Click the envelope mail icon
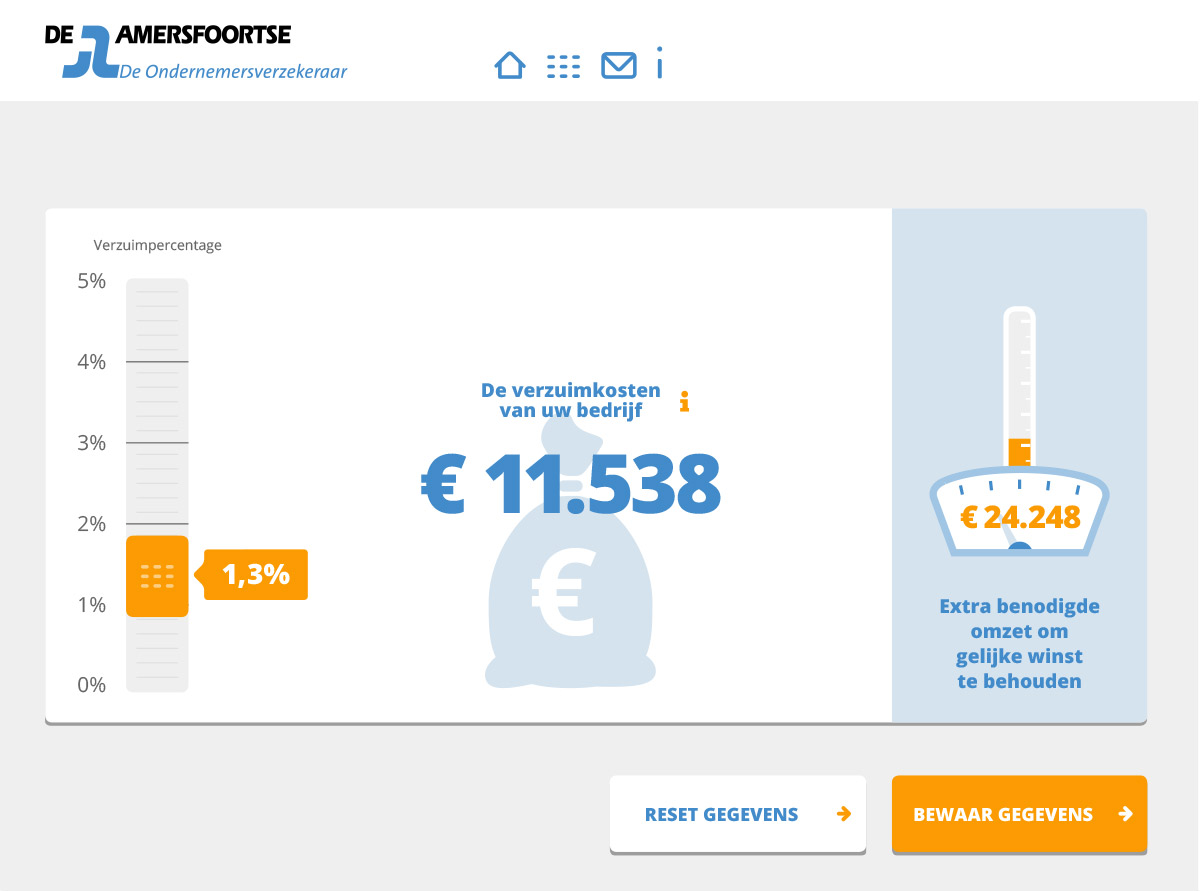1200x891 pixels. (x=618, y=66)
